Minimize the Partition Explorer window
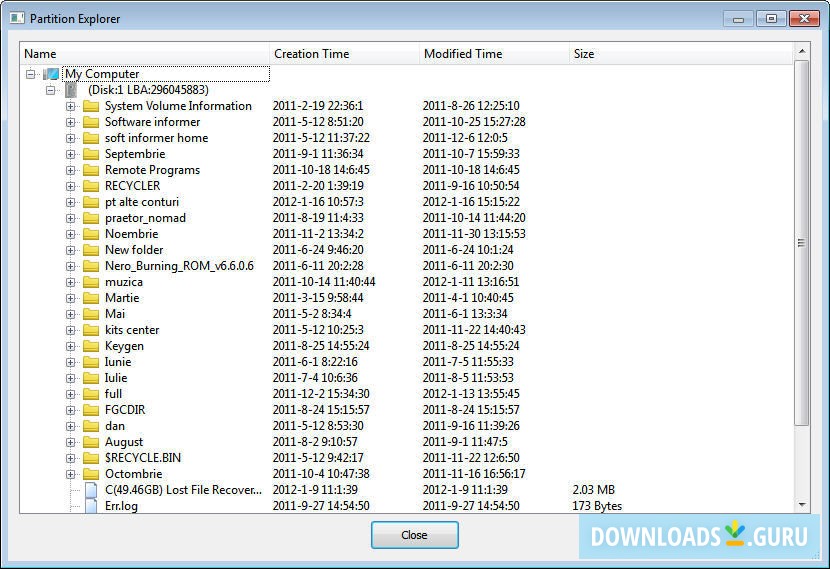Viewport: 830px width, 569px height. (x=739, y=19)
